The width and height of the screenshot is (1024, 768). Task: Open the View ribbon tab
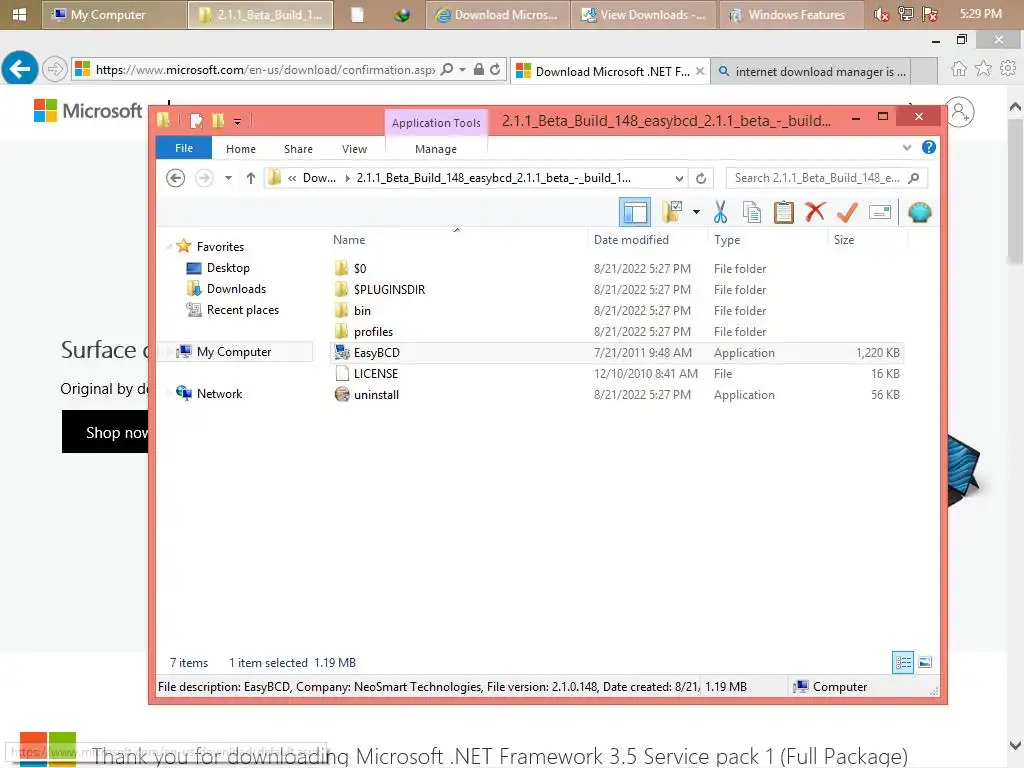point(354,149)
